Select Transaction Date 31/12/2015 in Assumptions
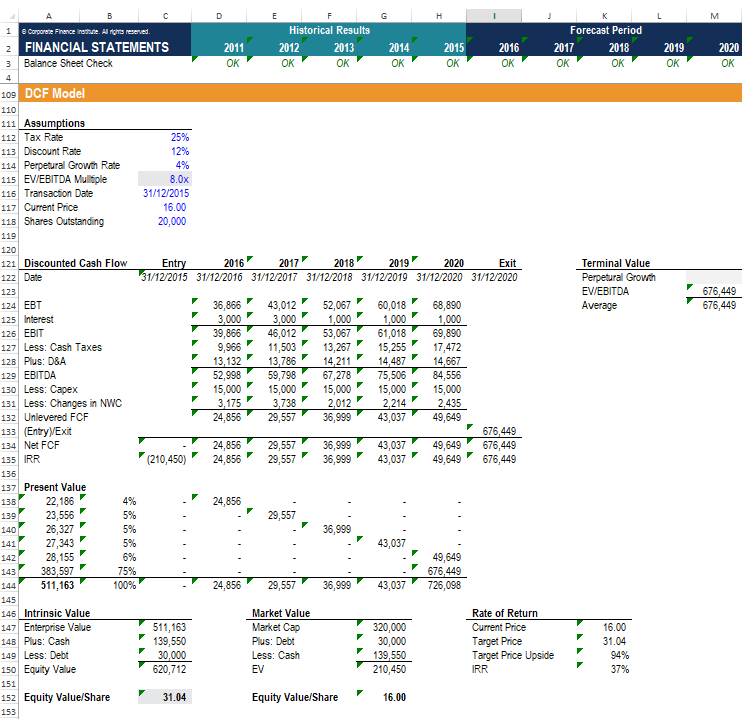 click(166, 193)
